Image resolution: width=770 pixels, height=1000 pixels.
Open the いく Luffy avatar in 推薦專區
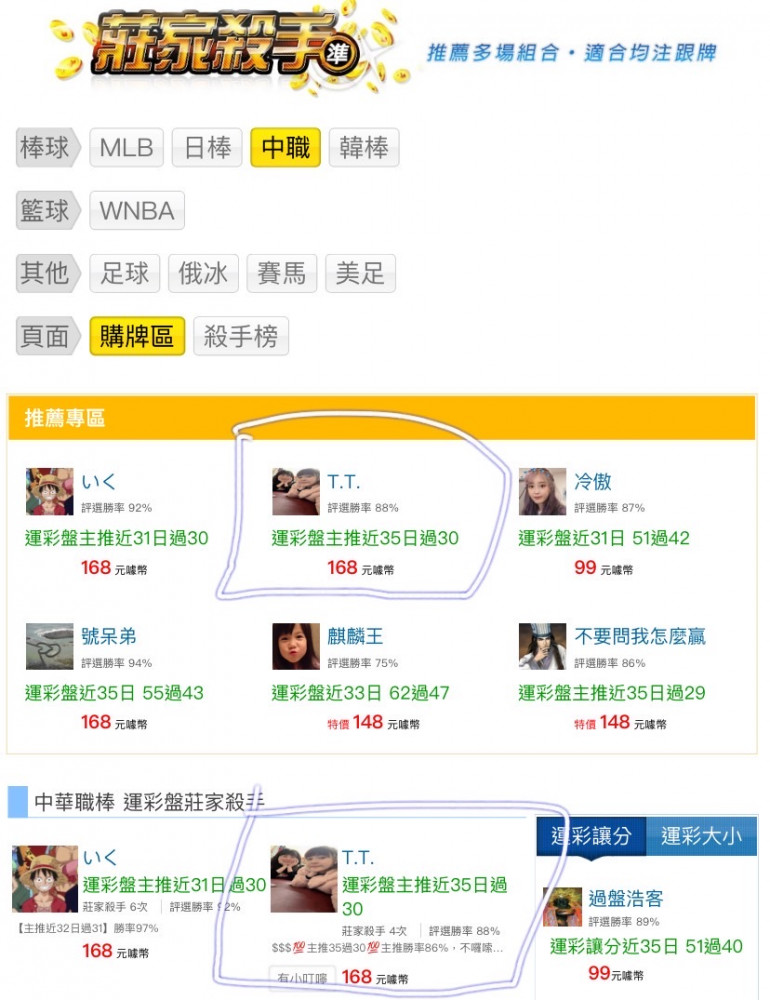point(49,492)
